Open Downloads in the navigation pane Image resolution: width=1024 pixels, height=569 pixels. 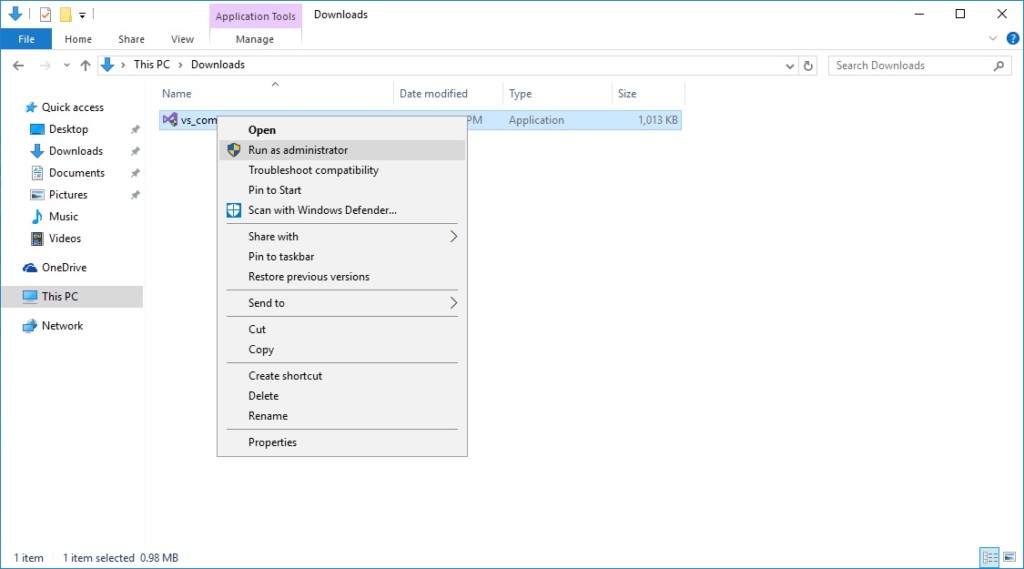(76, 151)
